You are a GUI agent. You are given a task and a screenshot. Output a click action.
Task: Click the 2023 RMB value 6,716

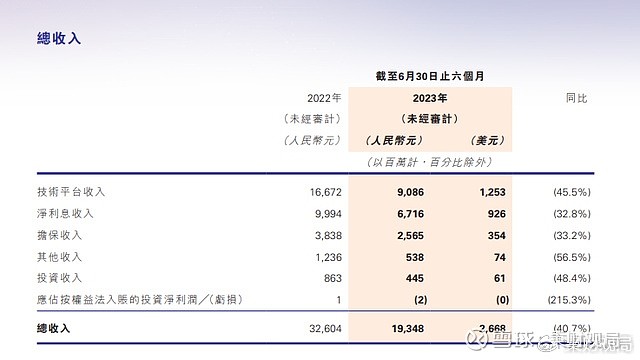[411, 214]
